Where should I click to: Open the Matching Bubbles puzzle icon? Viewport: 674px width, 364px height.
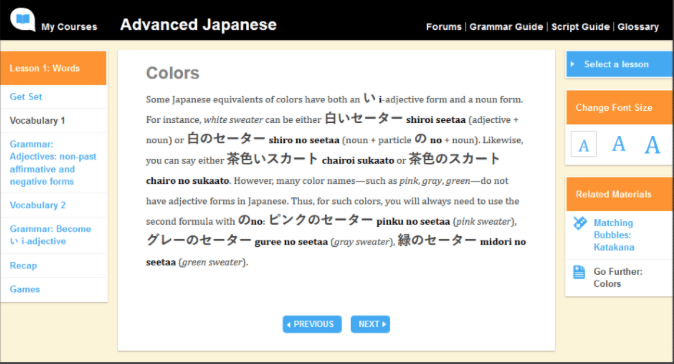(580, 223)
